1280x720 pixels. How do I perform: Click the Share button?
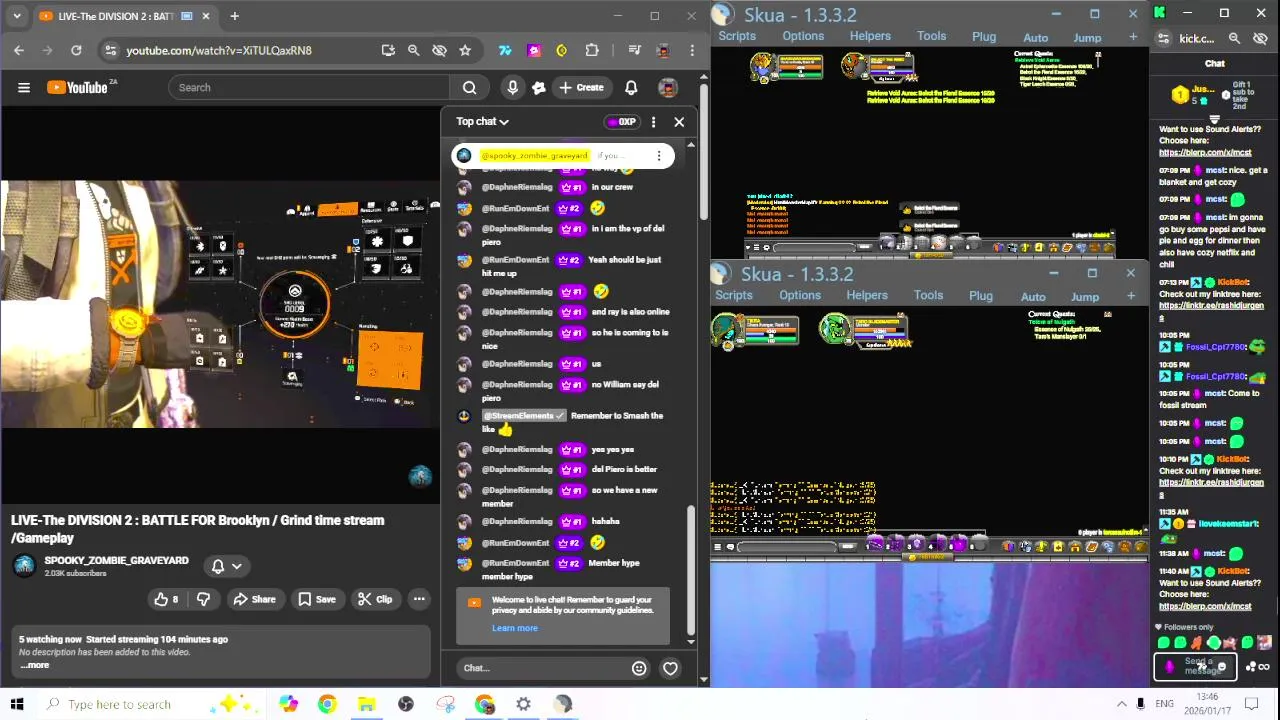tap(254, 599)
